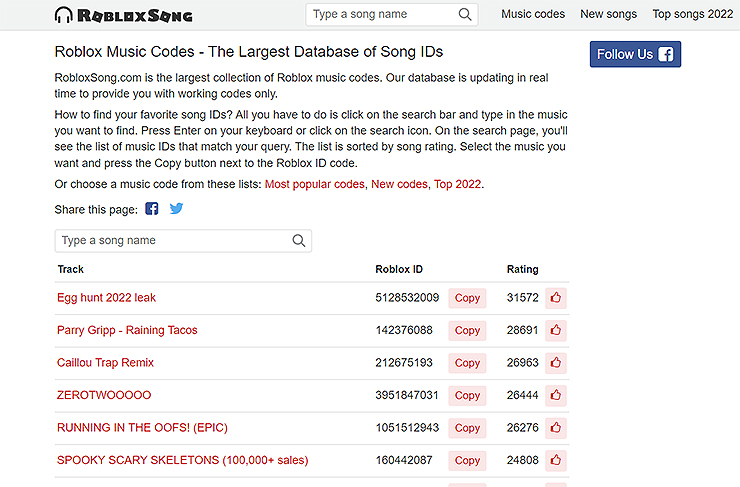Screen dimensions: 740x487
Task: Click the Roblox Music Codes page heading
Action: point(249,51)
